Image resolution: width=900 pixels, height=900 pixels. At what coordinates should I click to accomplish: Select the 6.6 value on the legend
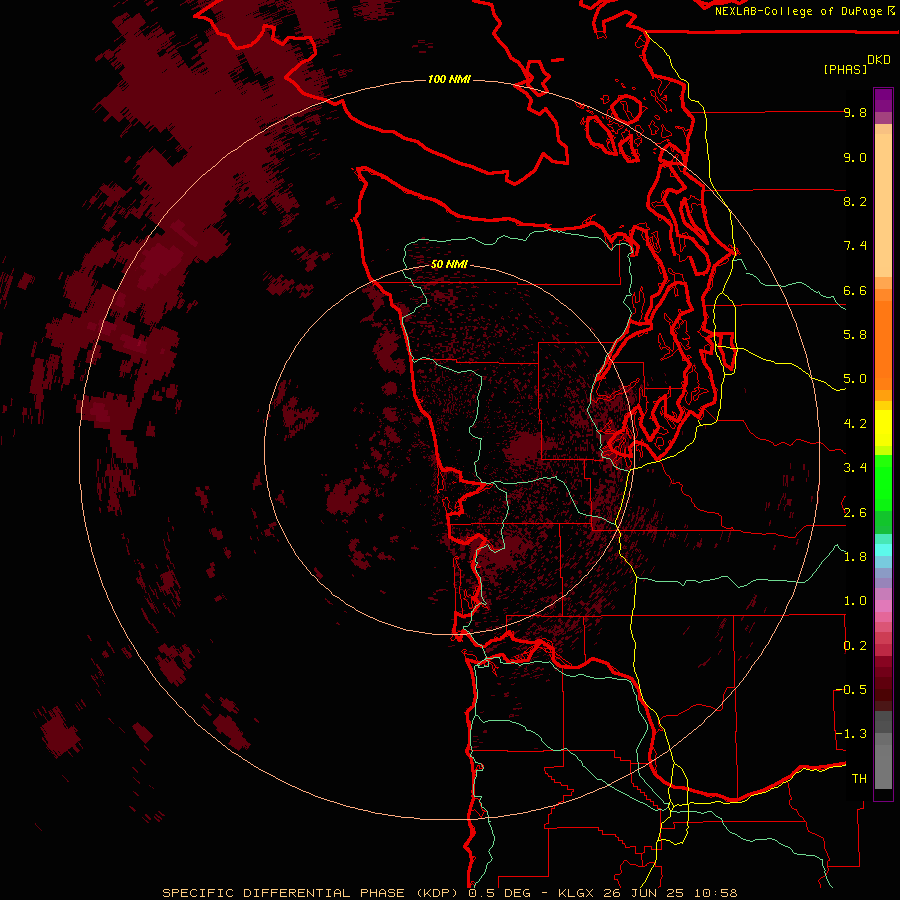coord(855,290)
